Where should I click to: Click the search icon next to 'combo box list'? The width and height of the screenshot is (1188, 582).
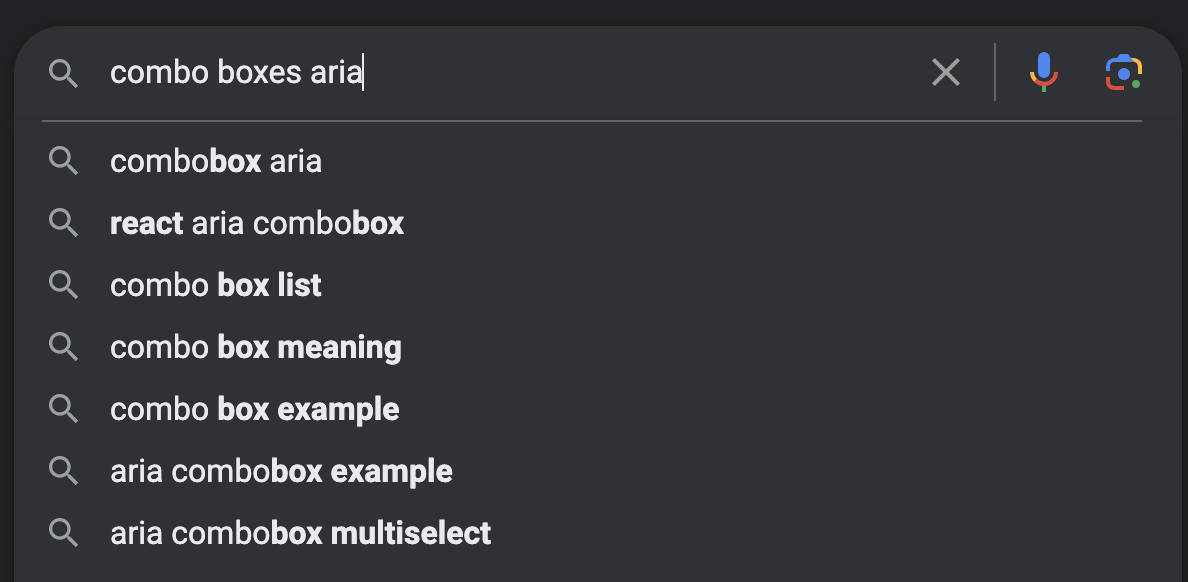64,285
